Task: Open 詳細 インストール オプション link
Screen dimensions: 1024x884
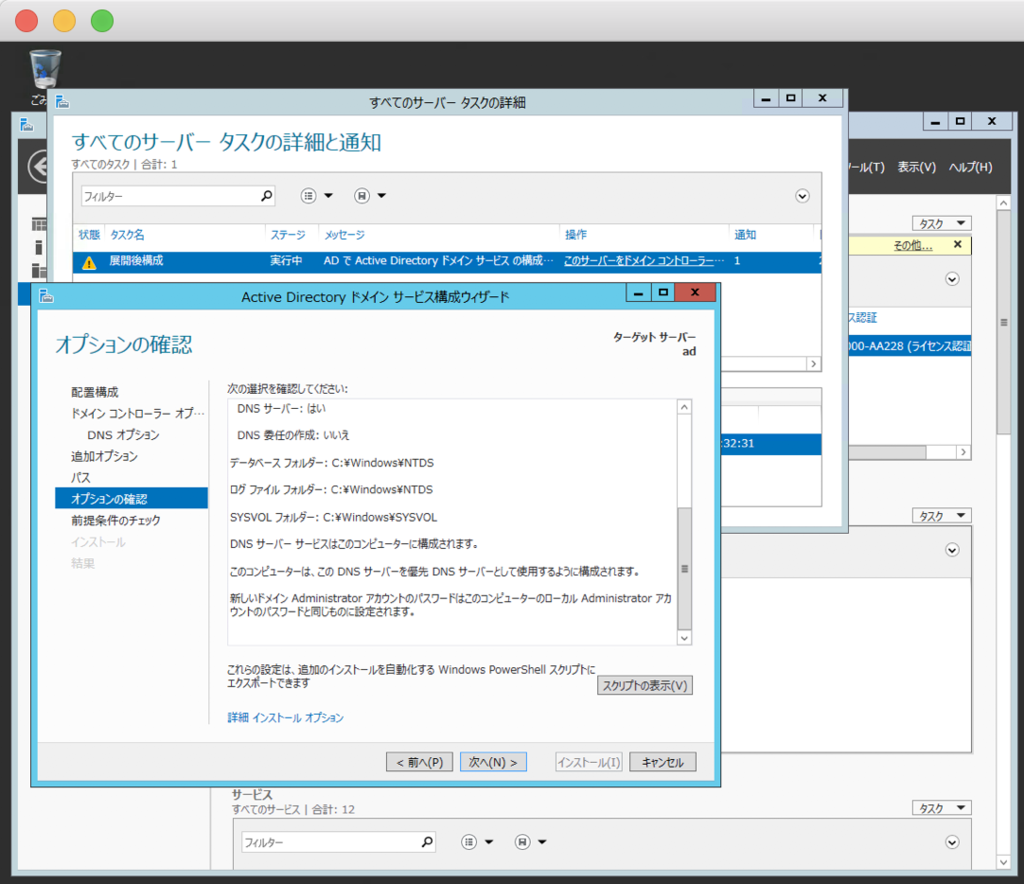Action: [x=285, y=718]
